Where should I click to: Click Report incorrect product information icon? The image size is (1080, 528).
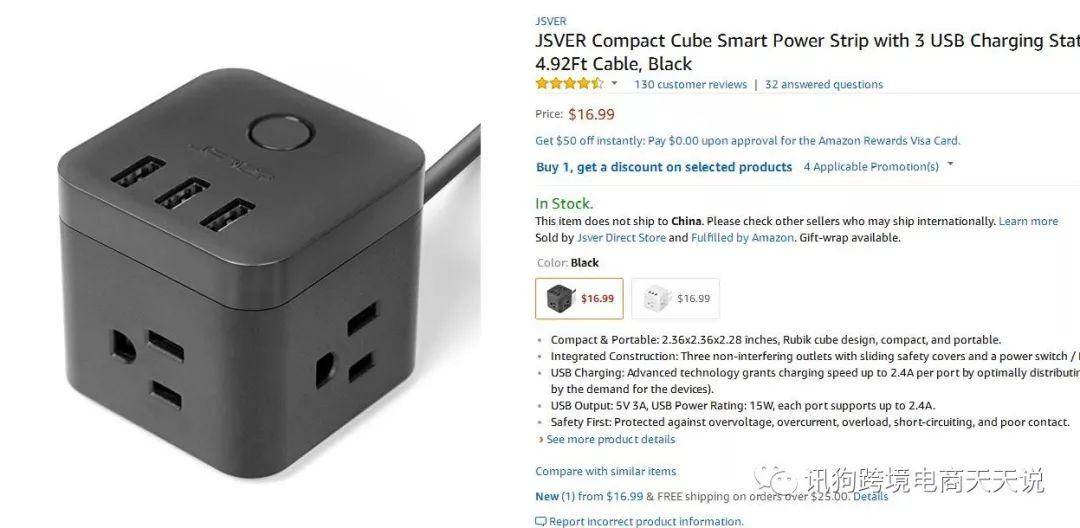(541, 522)
